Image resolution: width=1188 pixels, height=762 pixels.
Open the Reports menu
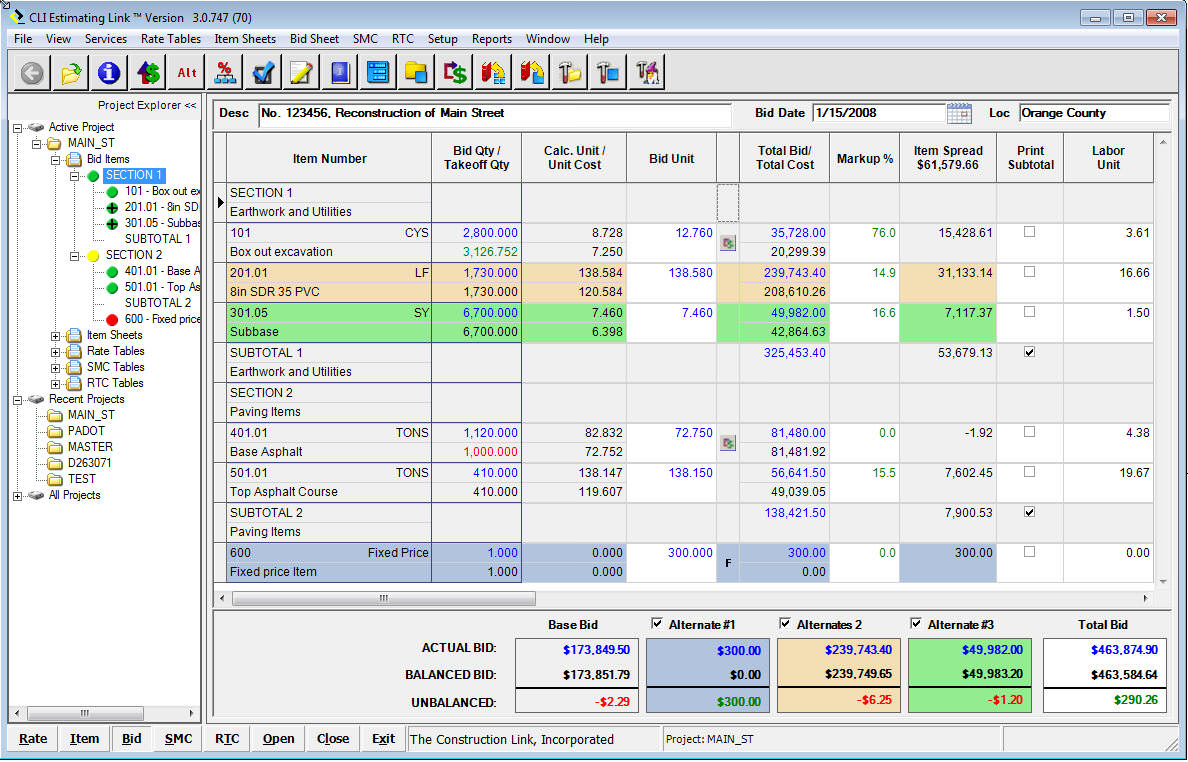[x=491, y=39]
